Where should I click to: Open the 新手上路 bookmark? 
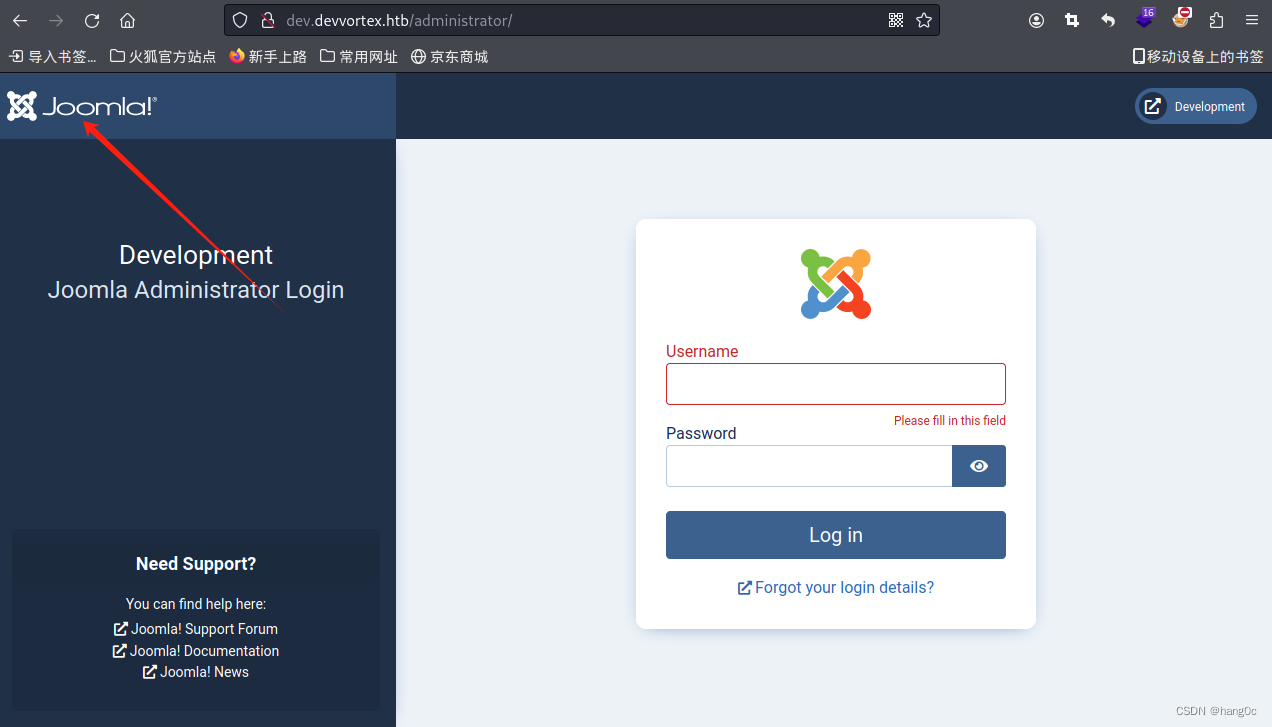tap(268, 57)
